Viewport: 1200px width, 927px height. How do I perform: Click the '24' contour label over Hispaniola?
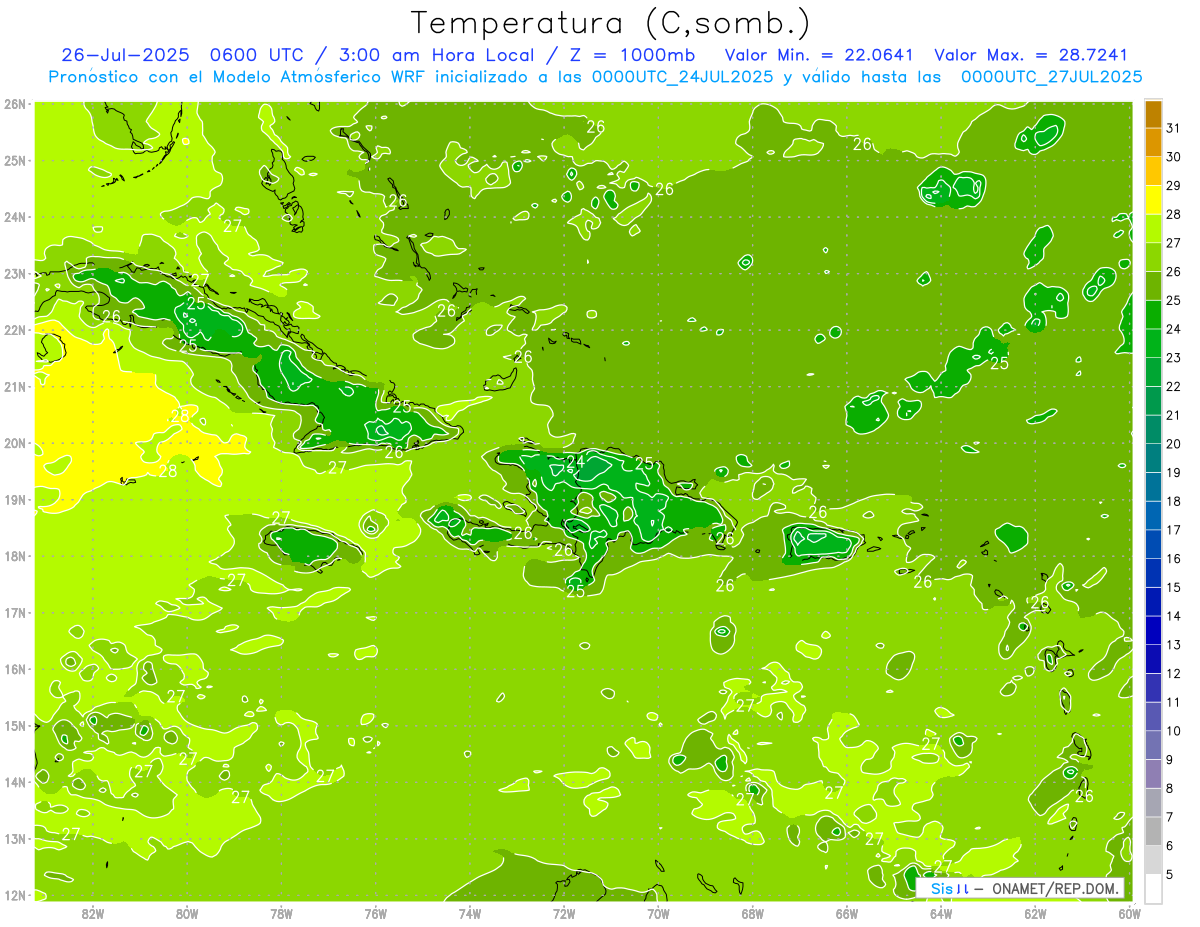click(x=575, y=461)
